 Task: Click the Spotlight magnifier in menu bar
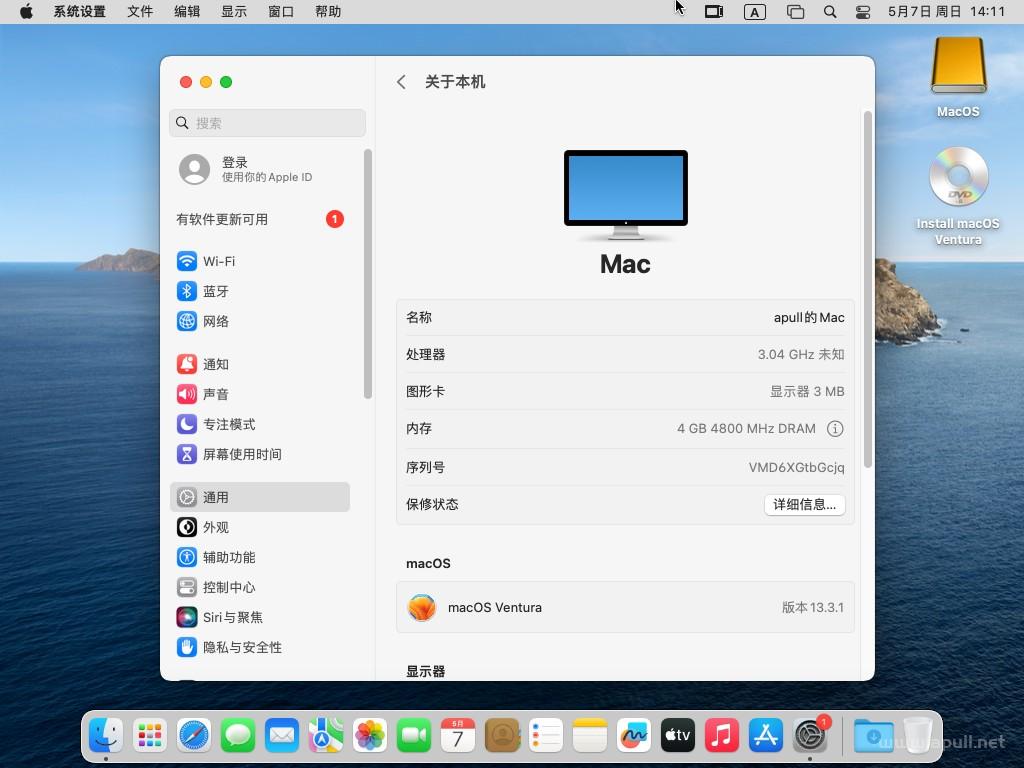830,12
